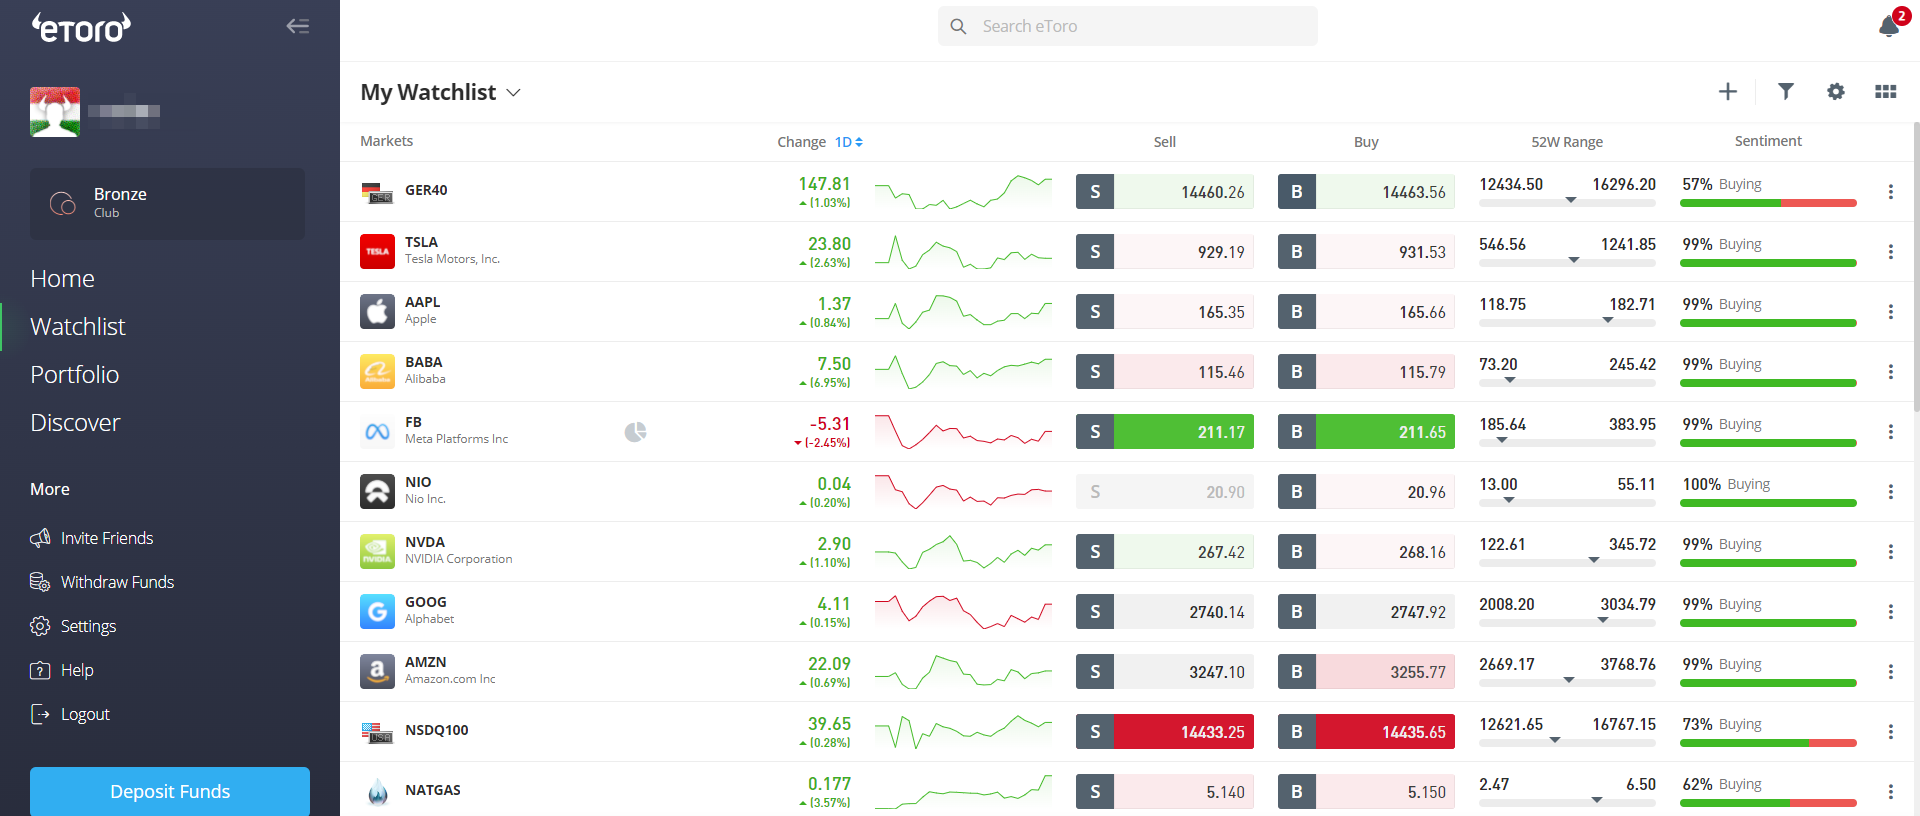Image resolution: width=1920 pixels, height=816 pixels.
Task: Click the Tesla logo icon
Action: coord(377,252)
